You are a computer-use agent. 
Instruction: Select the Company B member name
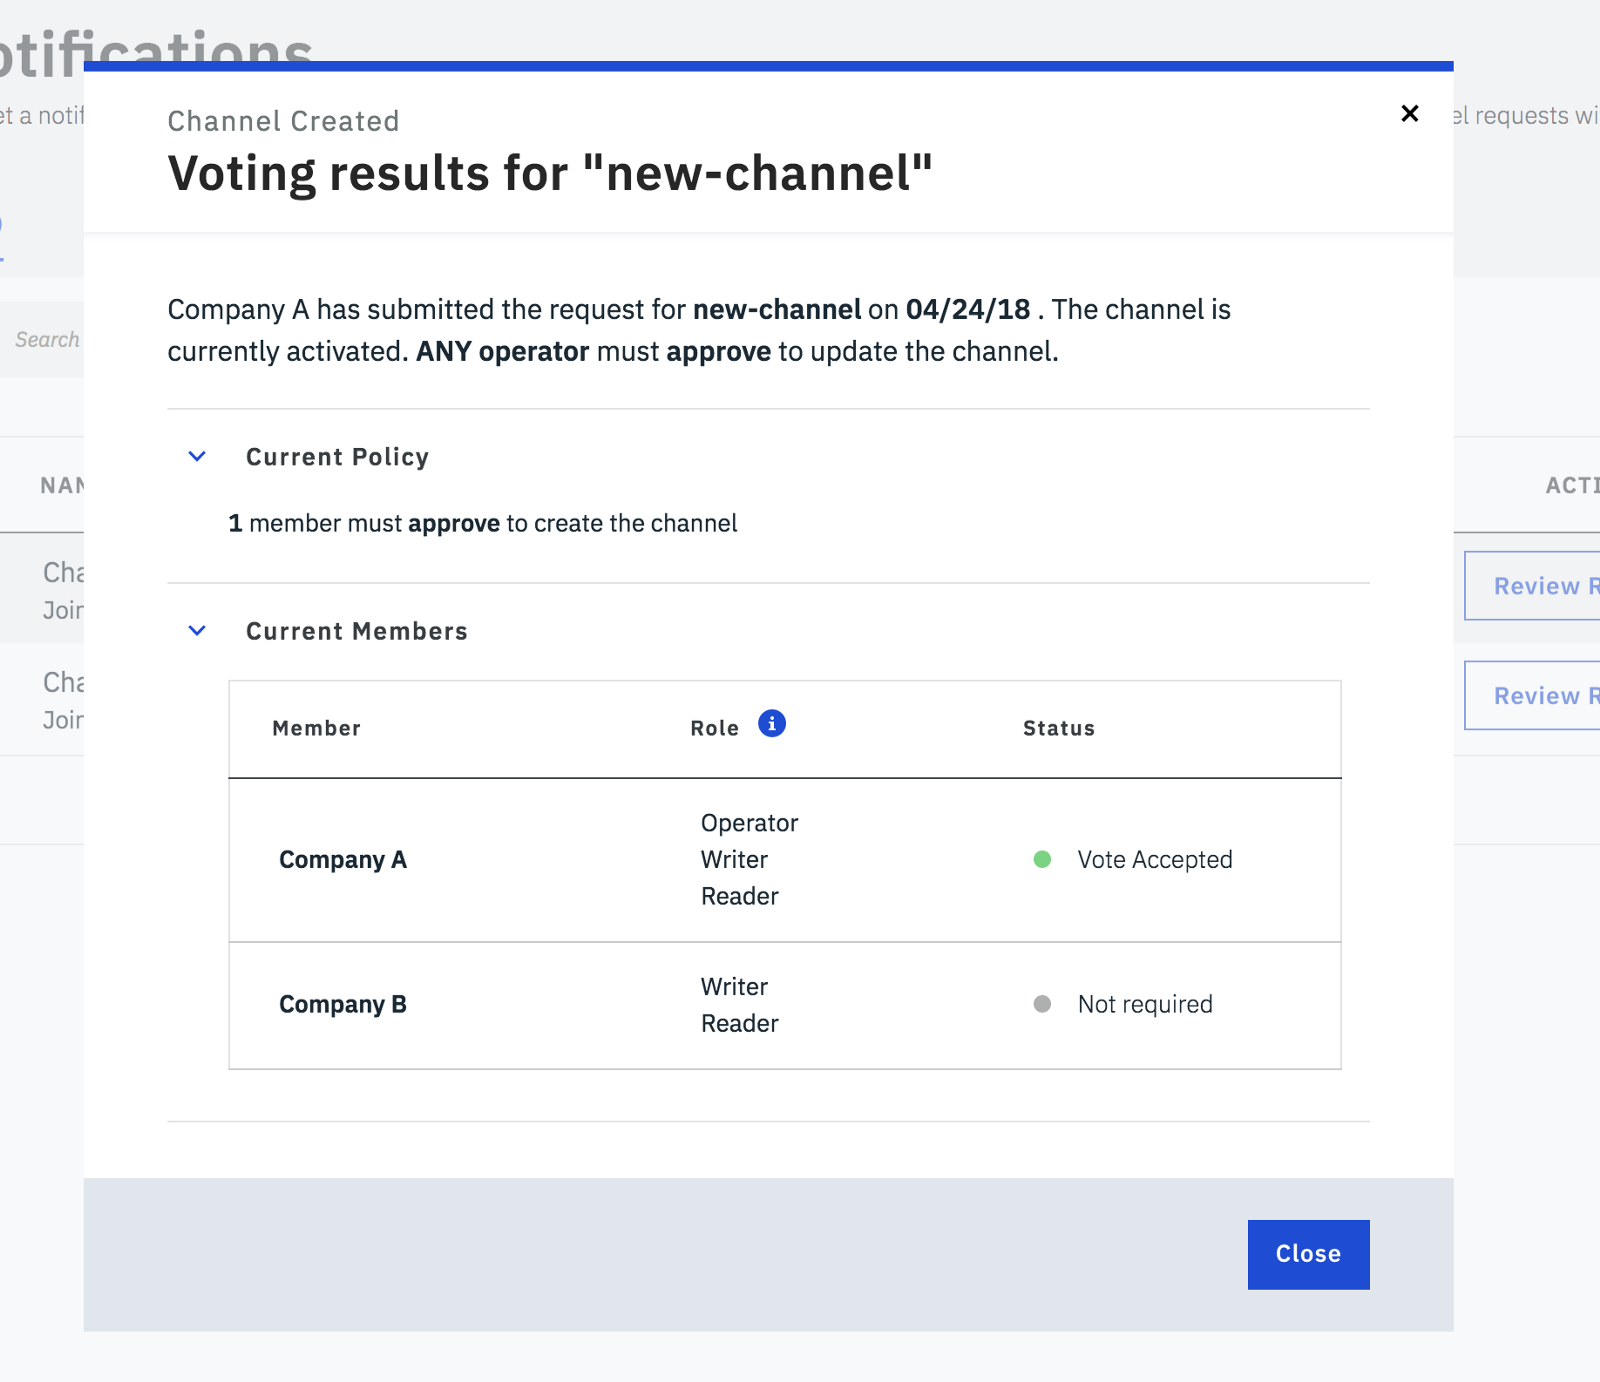[343, 1004]
